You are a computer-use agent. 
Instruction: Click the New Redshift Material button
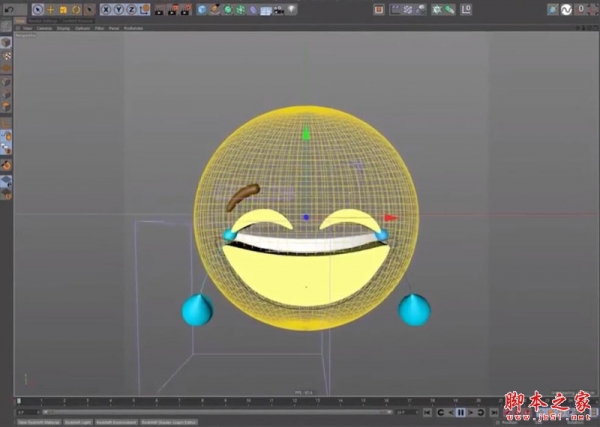tap(38, 422)
